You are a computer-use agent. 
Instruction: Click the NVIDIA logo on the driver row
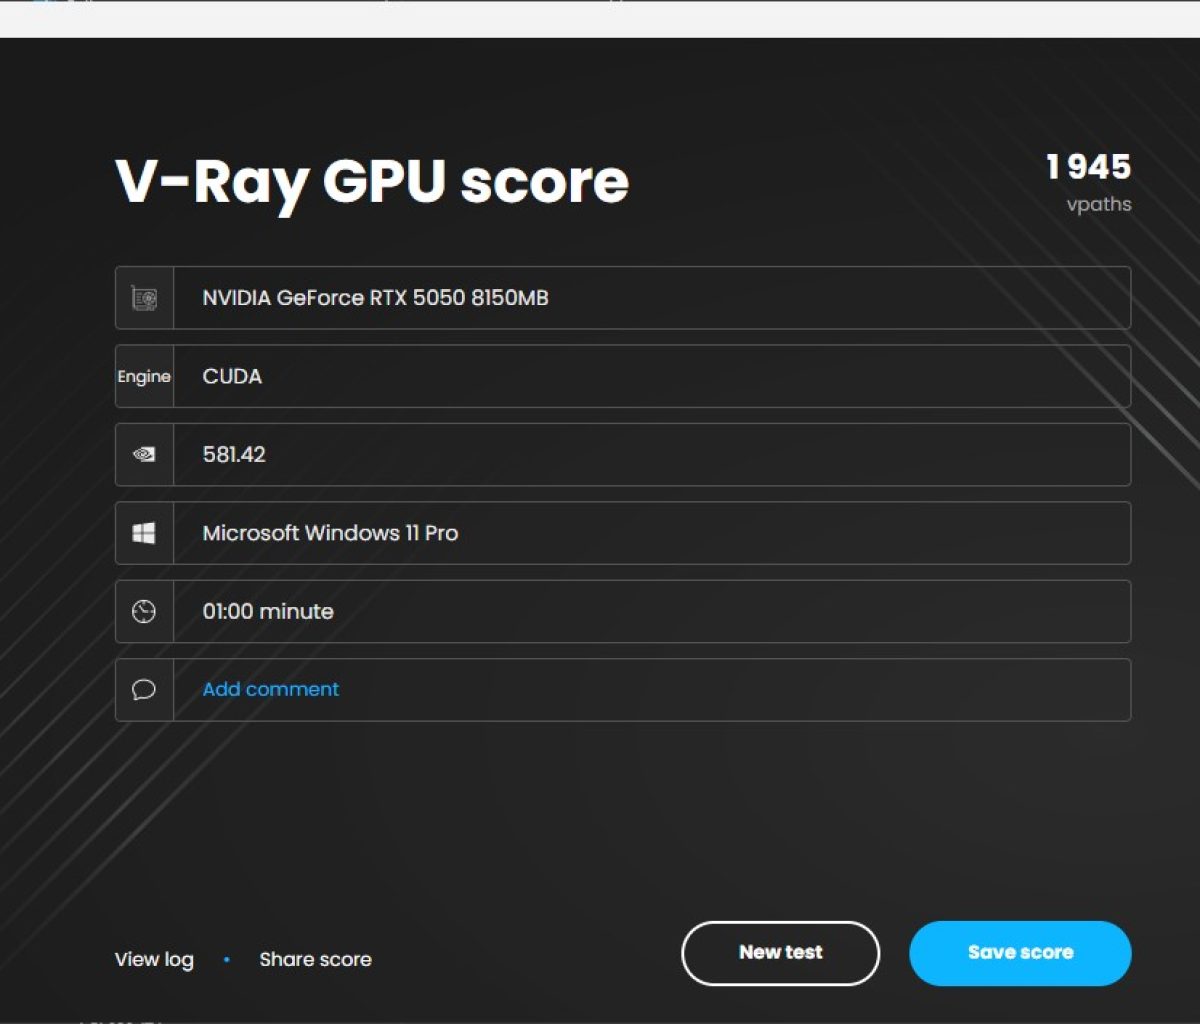click(x=144, y=454)
